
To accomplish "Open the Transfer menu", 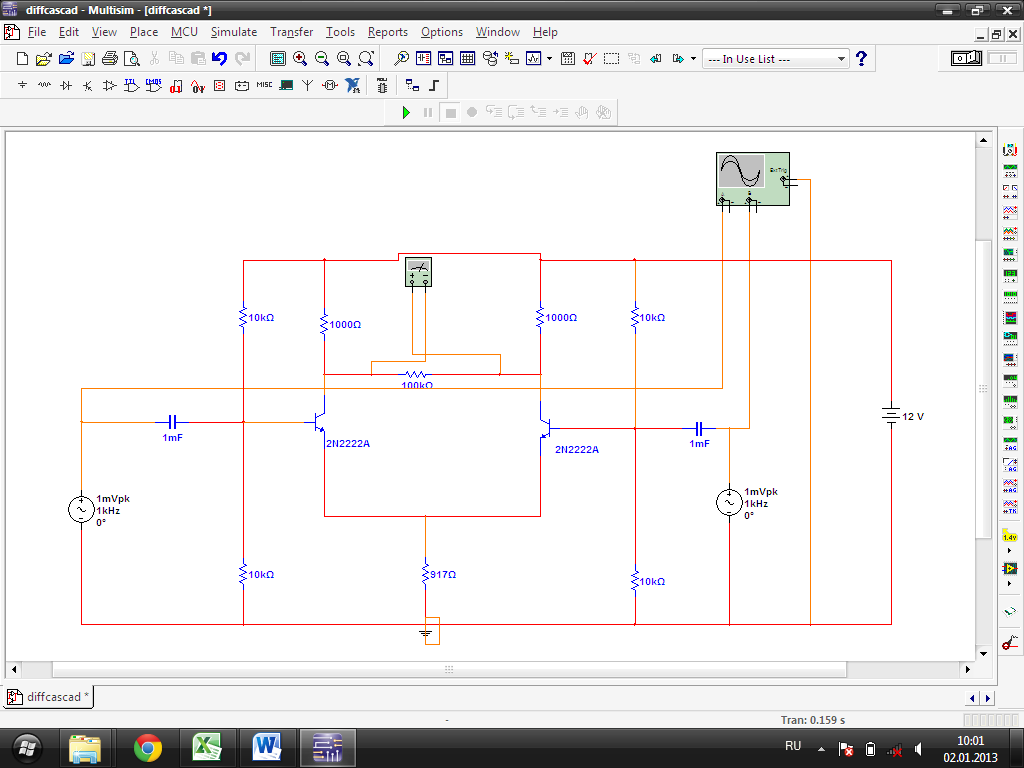I will tap(291, 32).
